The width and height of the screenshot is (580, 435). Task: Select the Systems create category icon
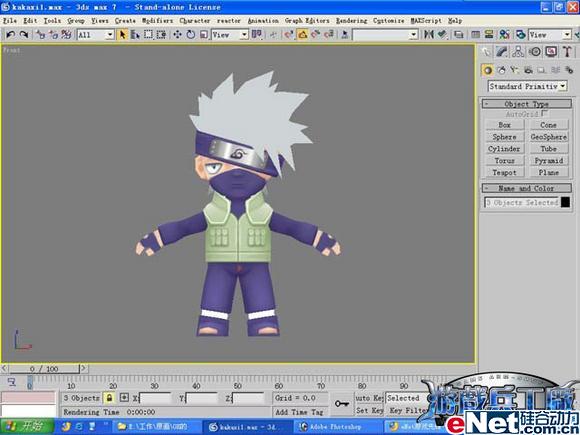[x=569, y=70]
